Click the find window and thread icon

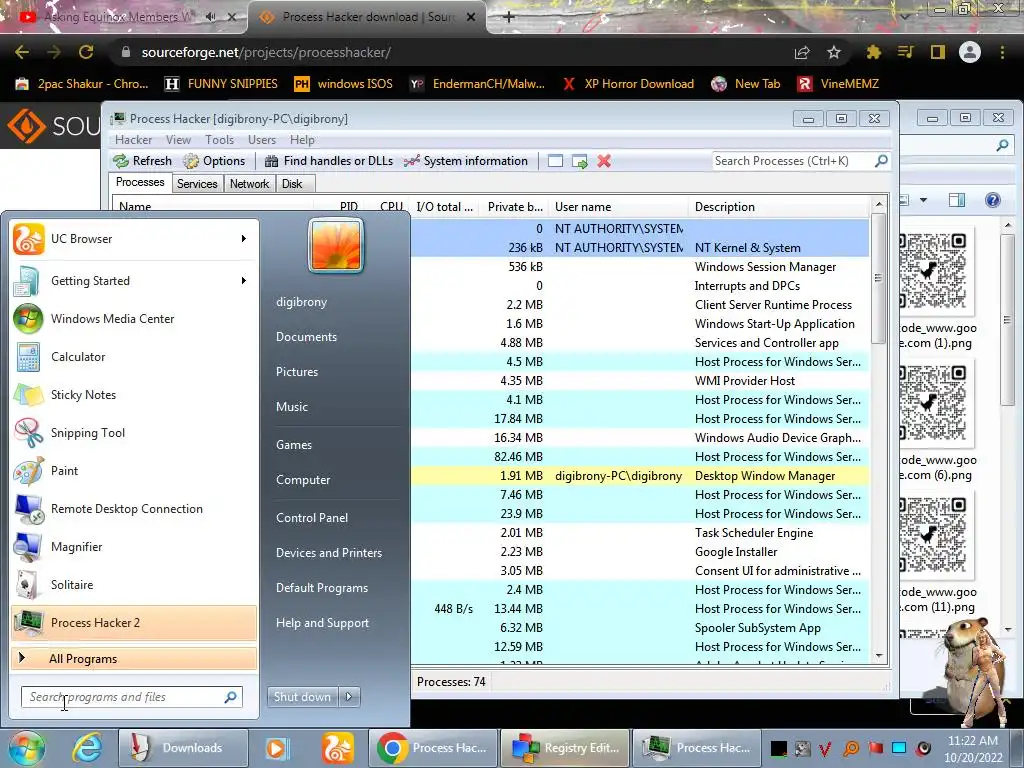coord(579,161)
